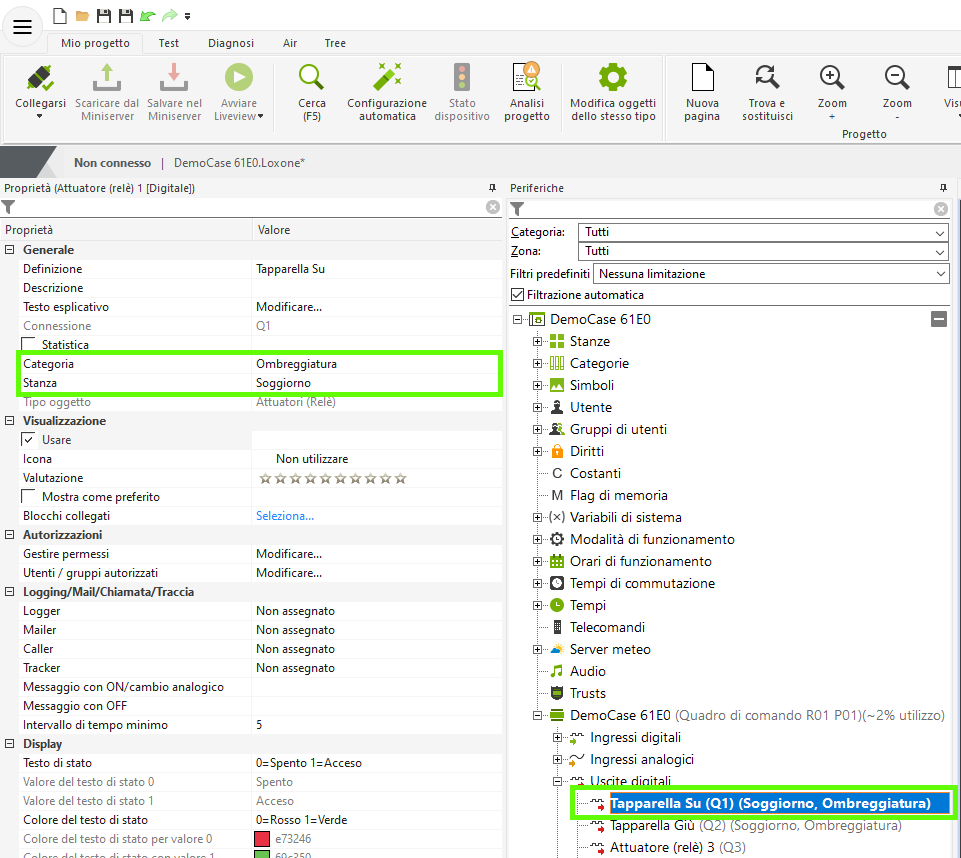961x858 pixels.
Task: Expand the Stanze tree node
Action: coord(538,342)
